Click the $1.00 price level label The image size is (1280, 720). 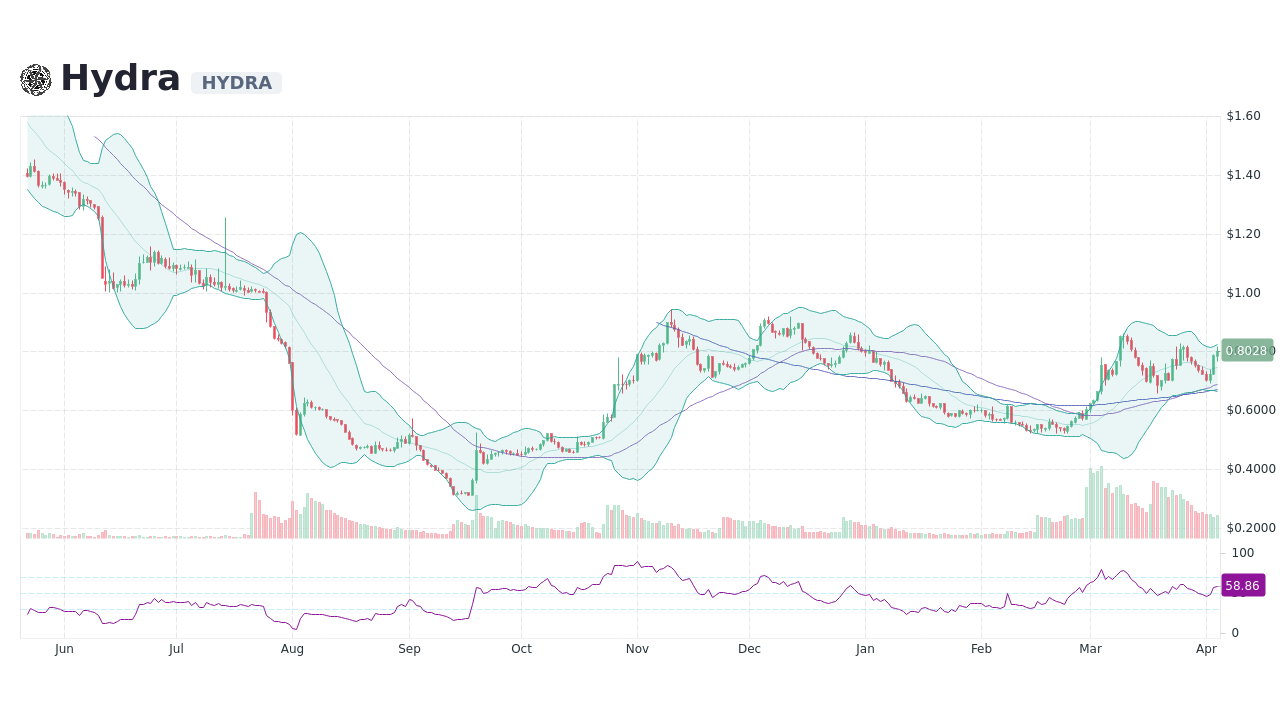click(x=1243, y=292)
